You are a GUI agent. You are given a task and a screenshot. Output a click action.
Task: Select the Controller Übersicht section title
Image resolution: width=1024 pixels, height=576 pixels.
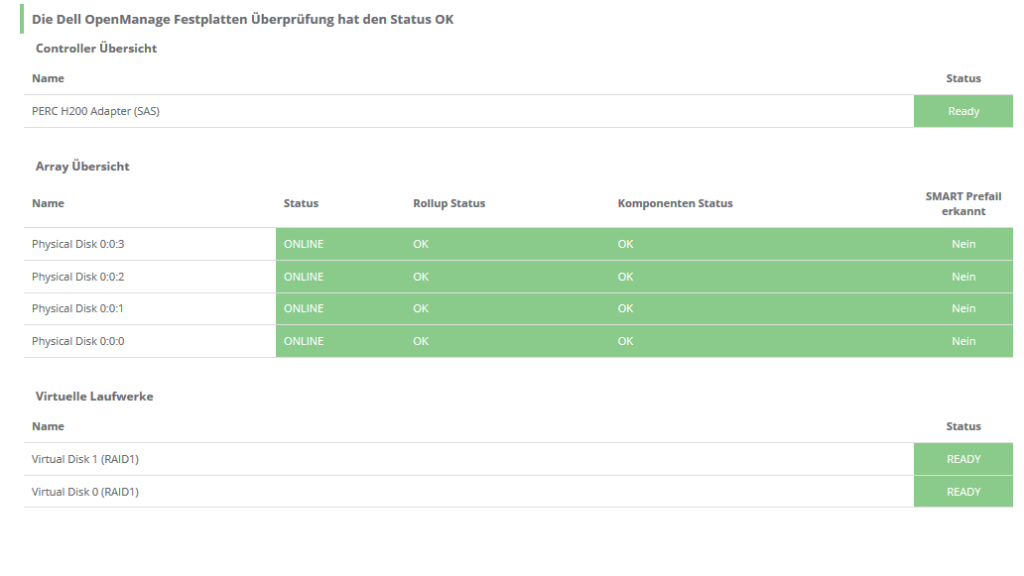pyautogui.click(x=96, y=48)
